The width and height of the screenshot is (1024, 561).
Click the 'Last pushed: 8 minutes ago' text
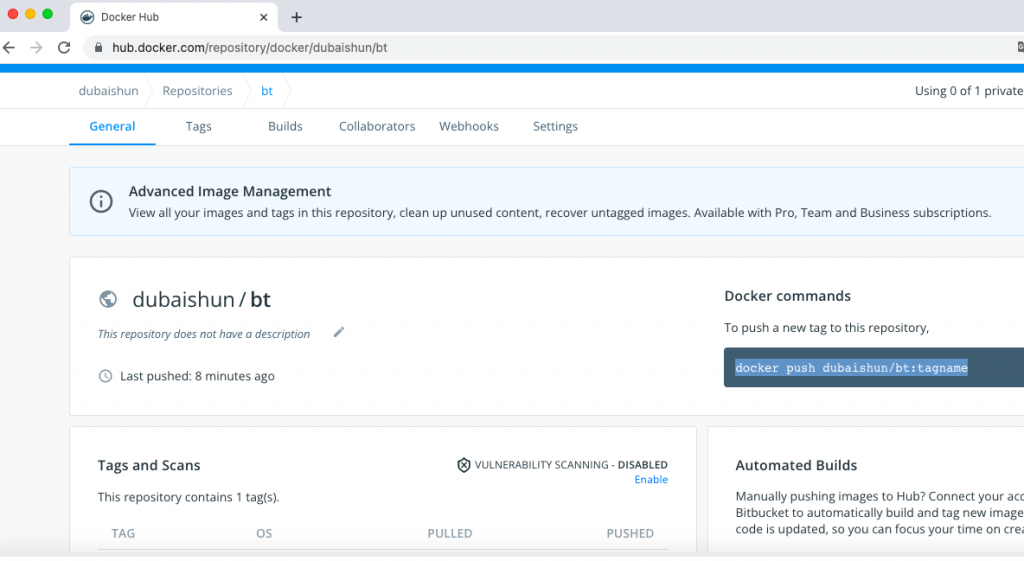[197, 376]
